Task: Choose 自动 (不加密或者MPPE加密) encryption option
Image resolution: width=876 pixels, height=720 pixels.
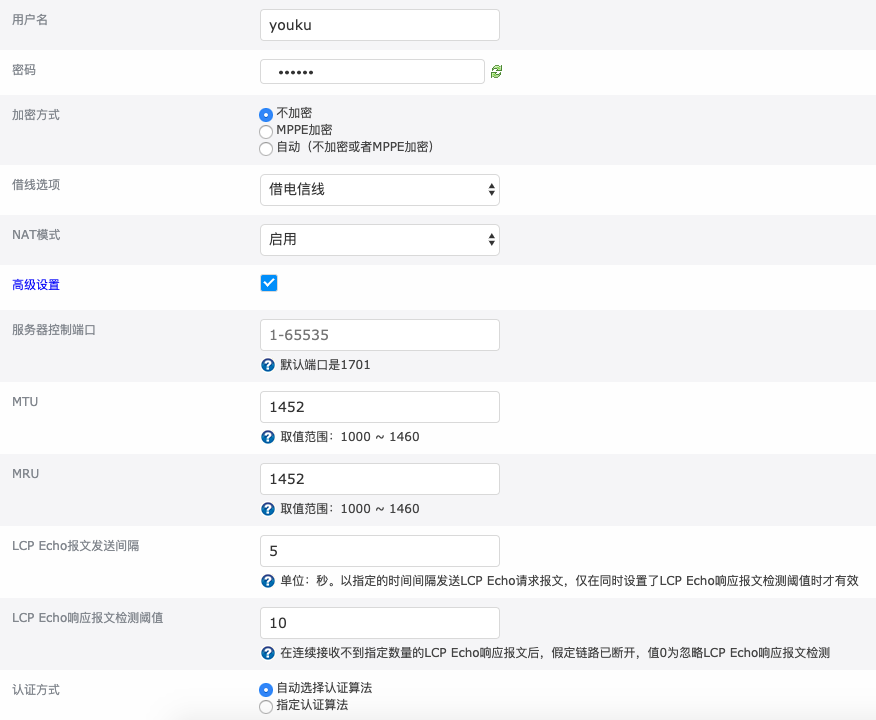Action: pos(266,148)
